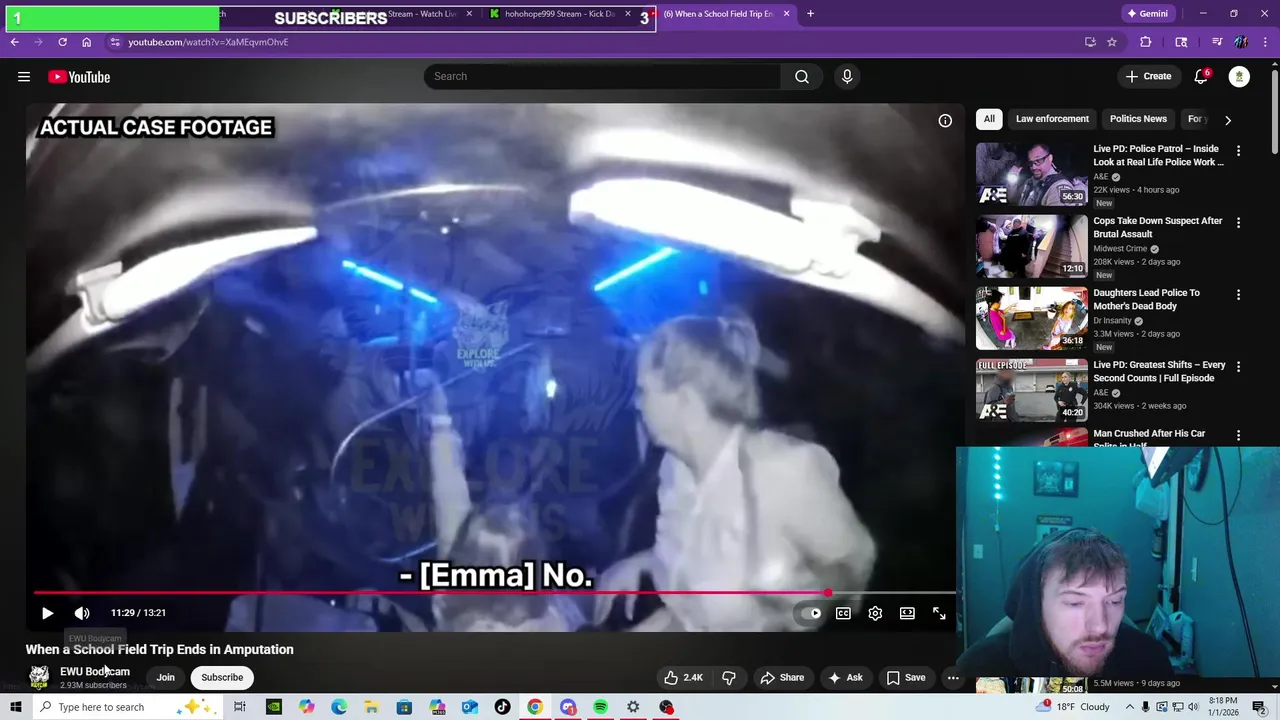Screen dimensions: 1280x720
Task: Bookmark this page with star
Action: click(x=1112, y=42)
